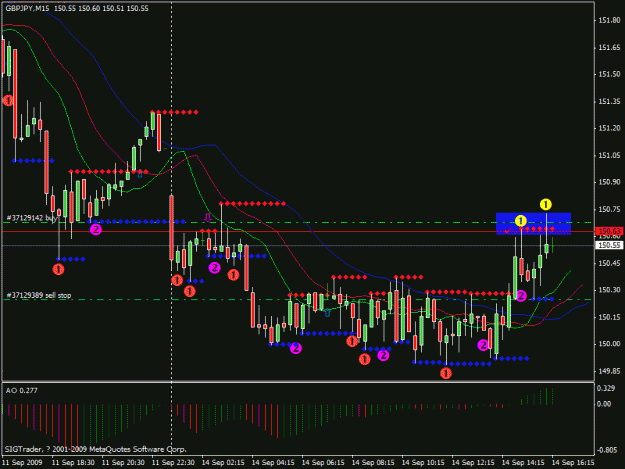
Task: Select the blue rectangle zone object
Action: (x=533, y=224)
